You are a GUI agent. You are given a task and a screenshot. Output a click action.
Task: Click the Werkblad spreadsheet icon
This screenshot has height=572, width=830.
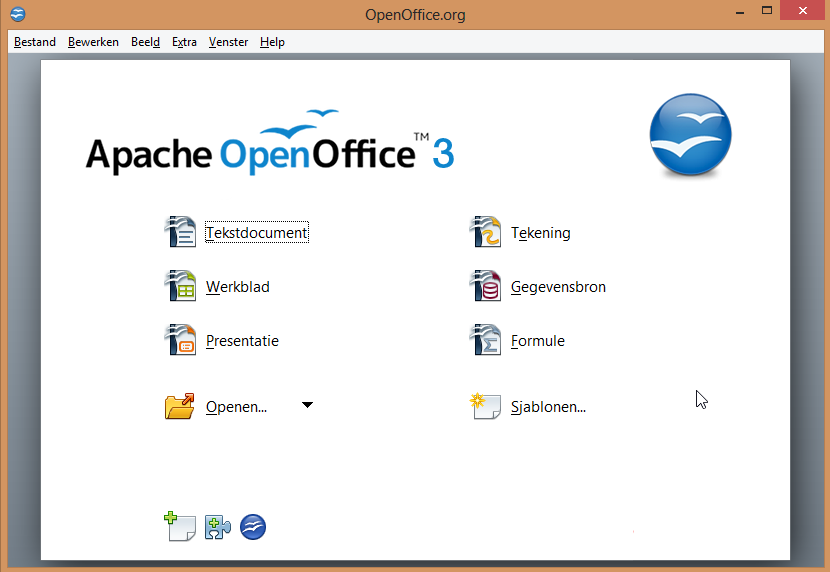pyautogui.click(x=180, y=286)
